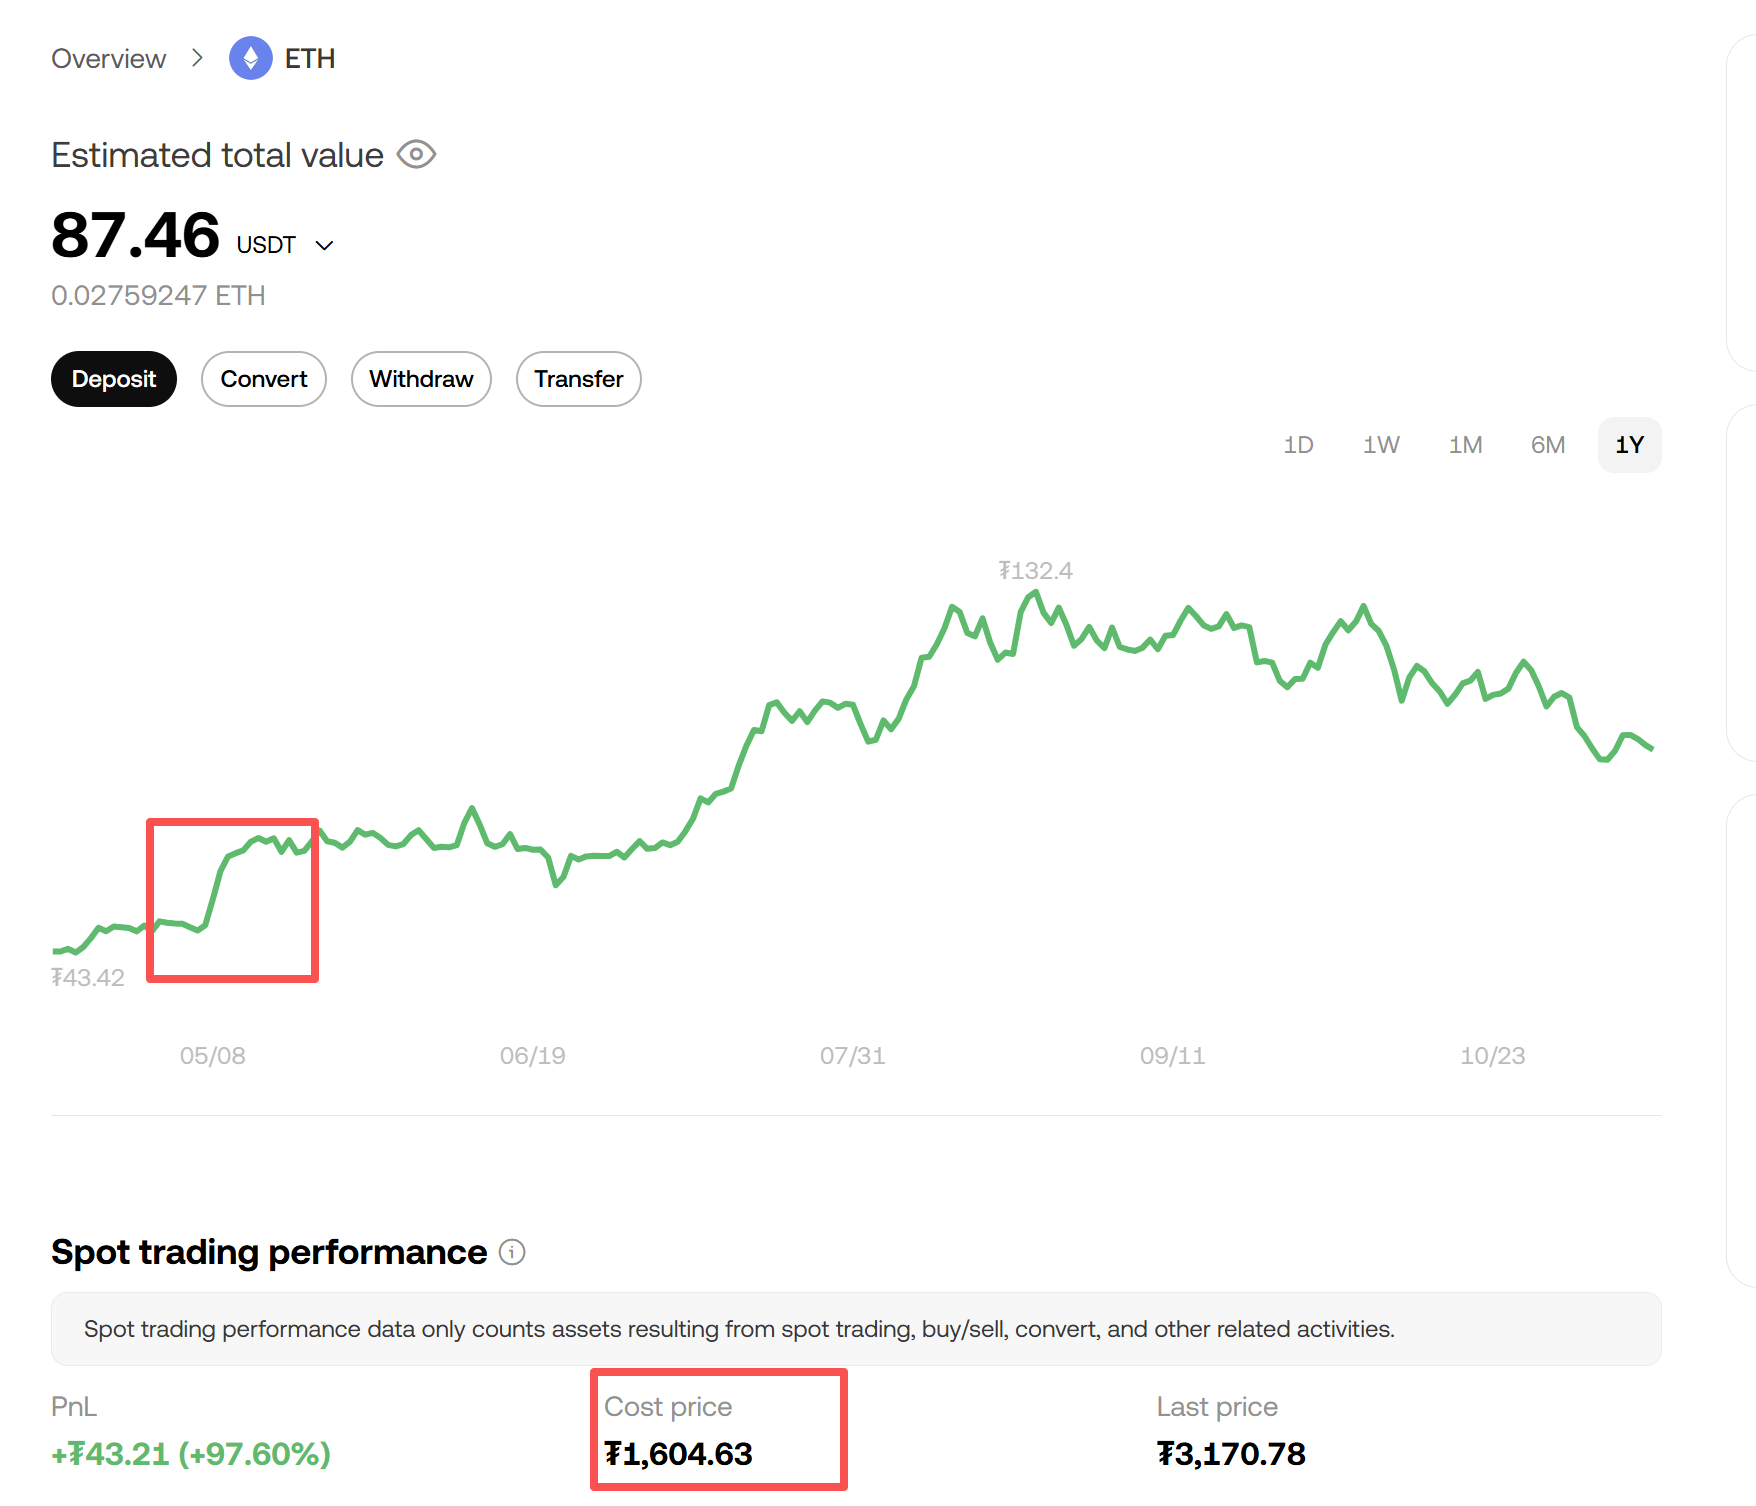
Task: Click the Last price value ₮3,170.78
Action: click(1231, 1453)
